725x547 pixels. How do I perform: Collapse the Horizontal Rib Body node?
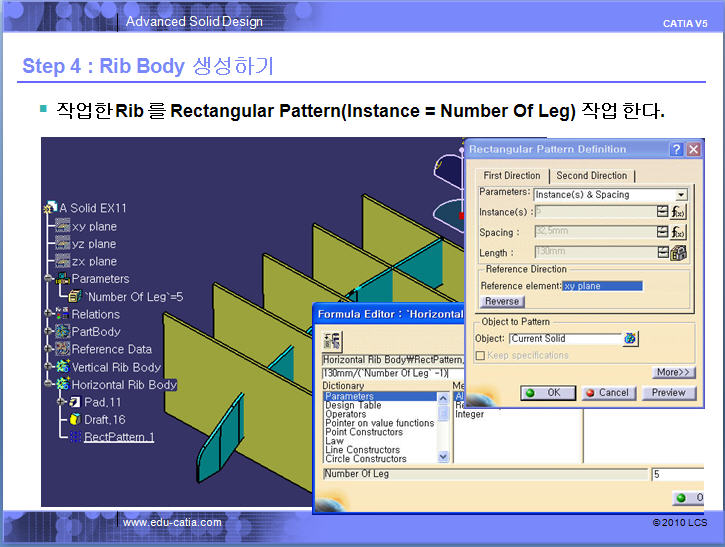pos(48,384)
